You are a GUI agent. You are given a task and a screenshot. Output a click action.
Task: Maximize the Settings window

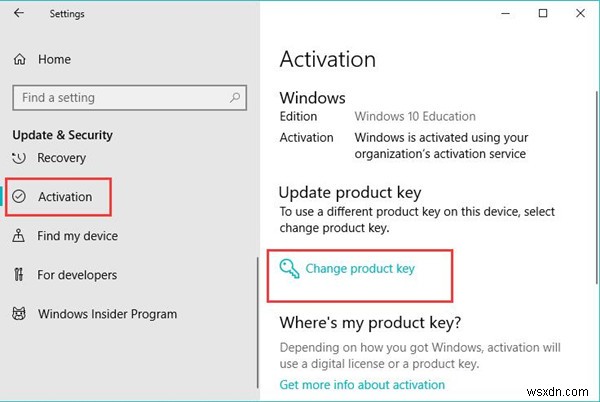point(543,14)
